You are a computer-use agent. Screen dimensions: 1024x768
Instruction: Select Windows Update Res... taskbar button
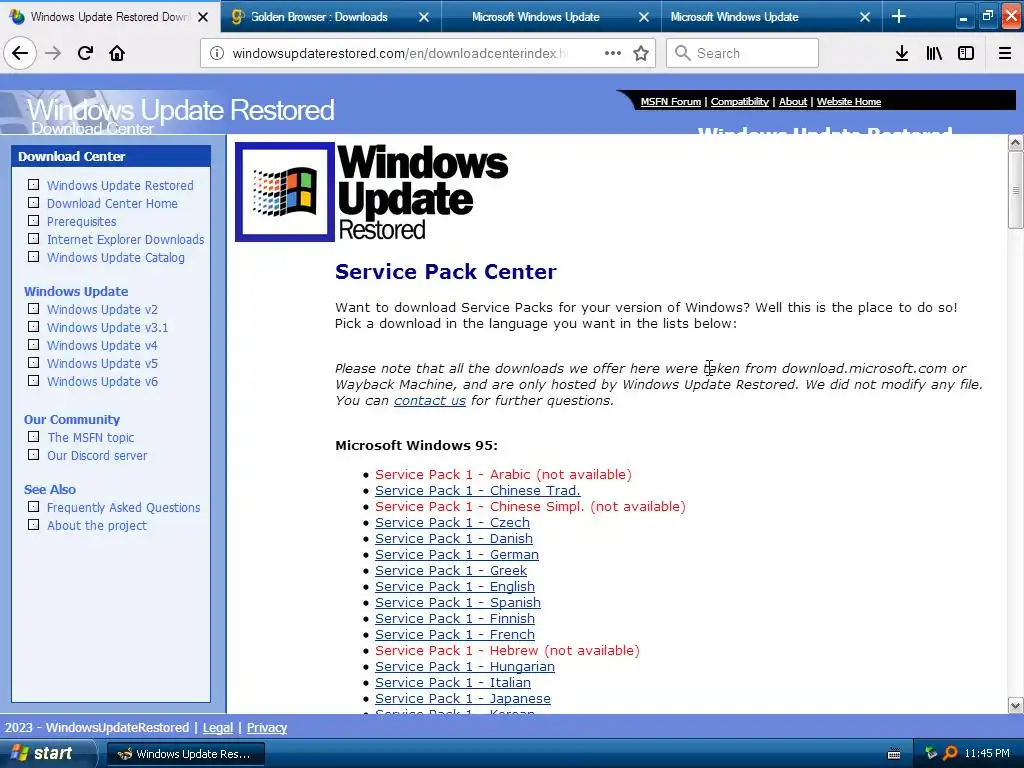186,754
